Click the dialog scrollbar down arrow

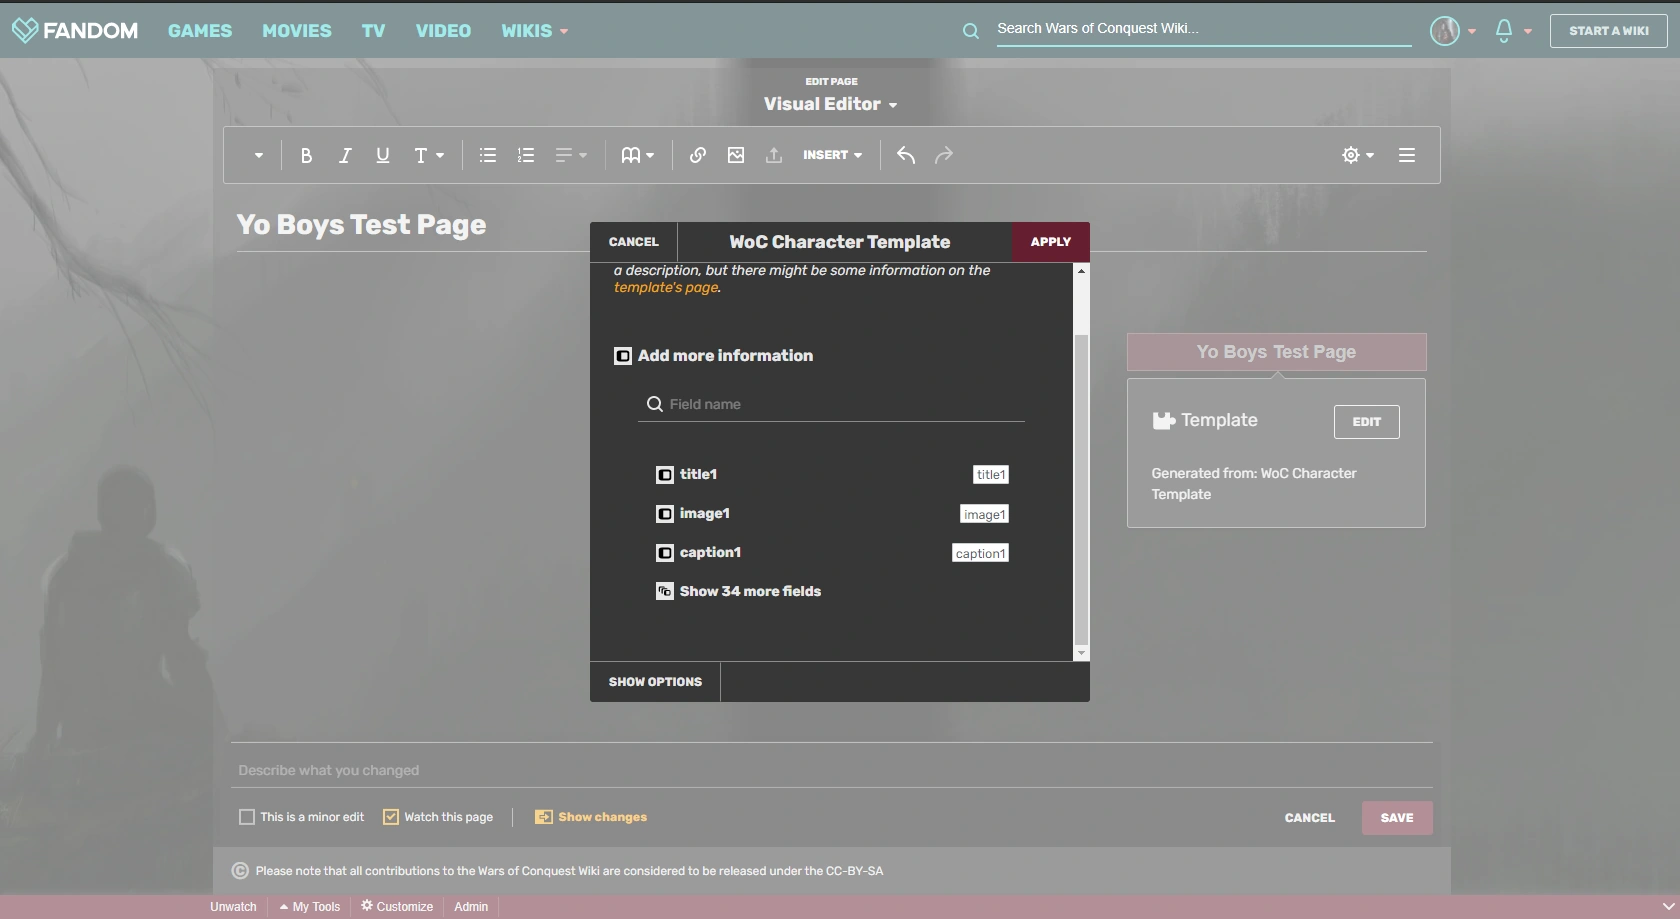pos(1081,653)
